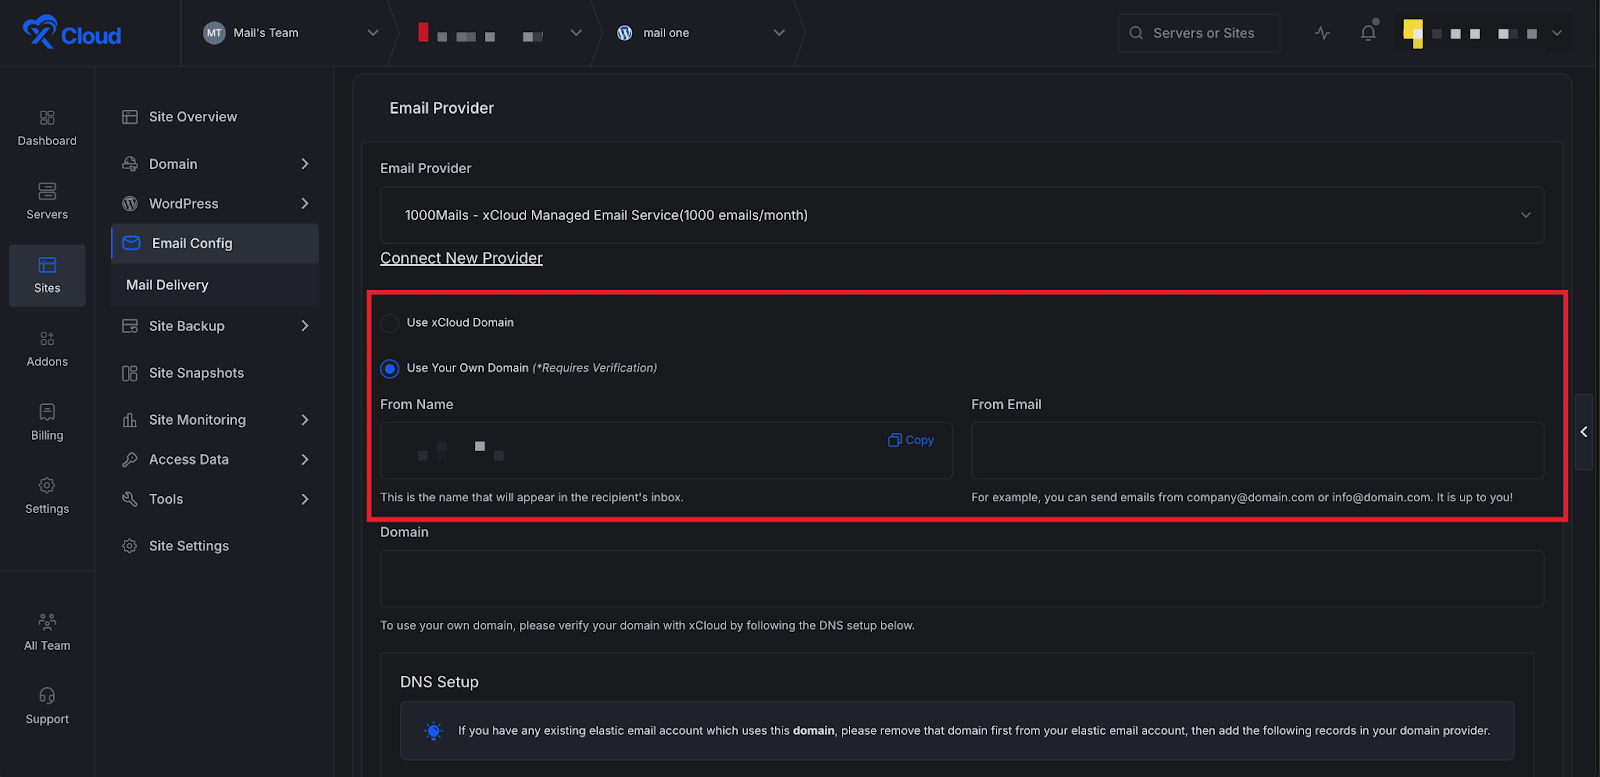Click the activity pulse icon in the header

coord(1323,33)
